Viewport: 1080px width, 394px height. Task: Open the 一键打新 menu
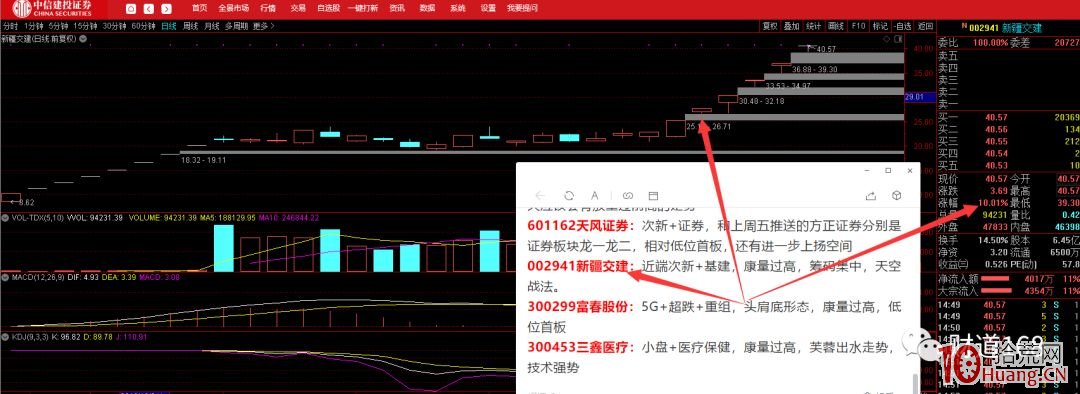(x=363, y=8)
